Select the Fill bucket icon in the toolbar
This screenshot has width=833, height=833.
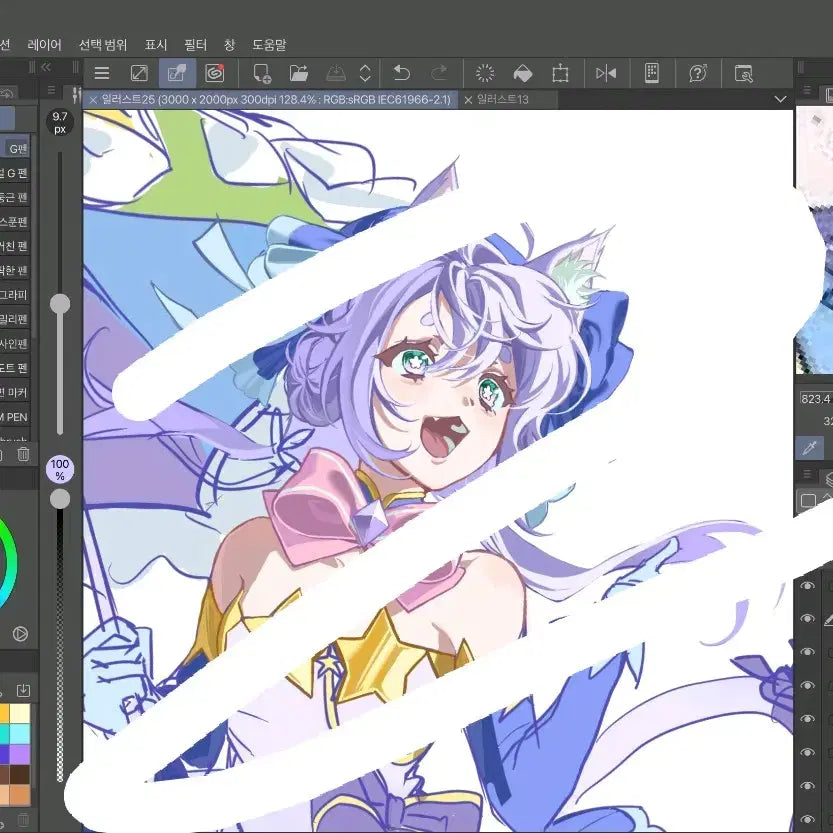(523, 73)
